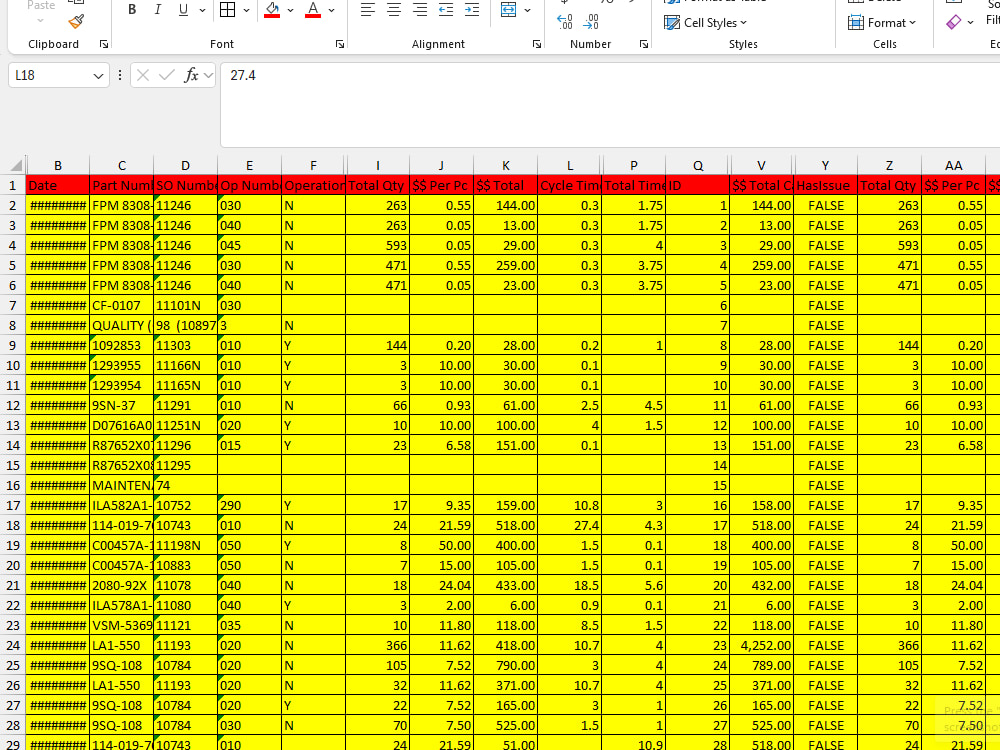Viewport: 1000px width, 750px height.
Task: Select column Y header
Action: coord(825,166)
